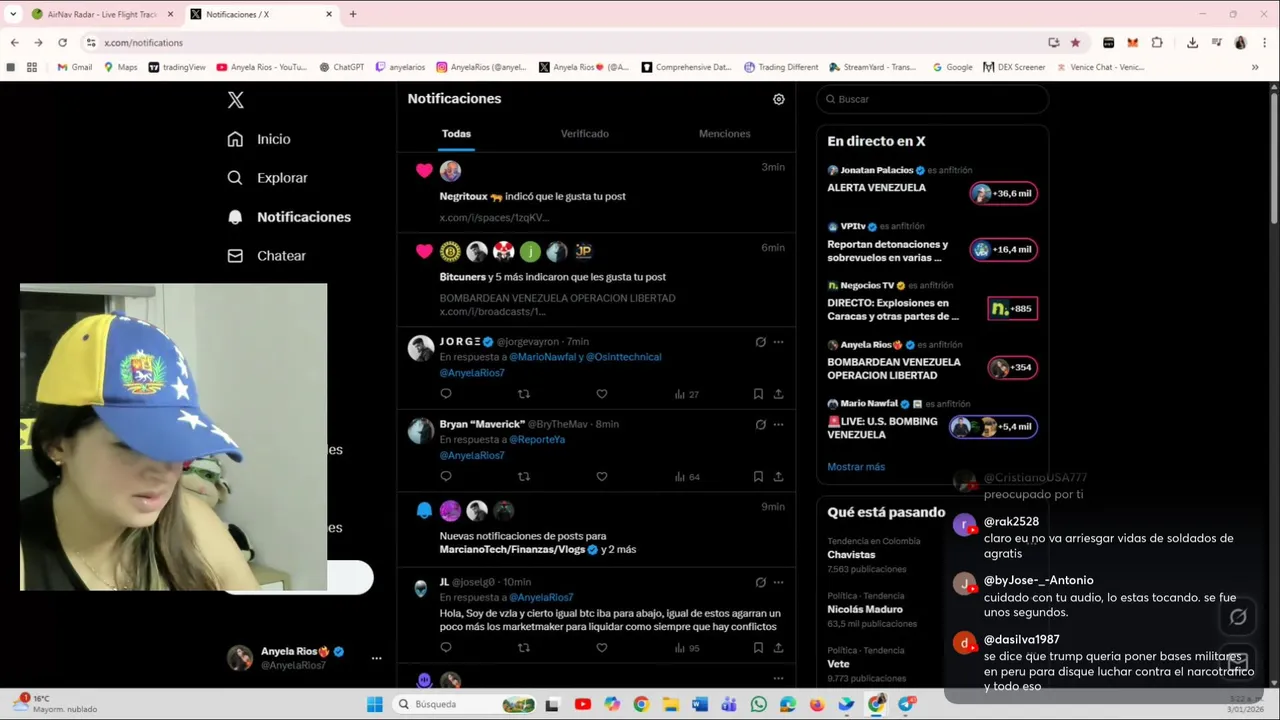Open Notificaciones in sidebar
This screenshot has height=720, width=1280.
(289, 217)
